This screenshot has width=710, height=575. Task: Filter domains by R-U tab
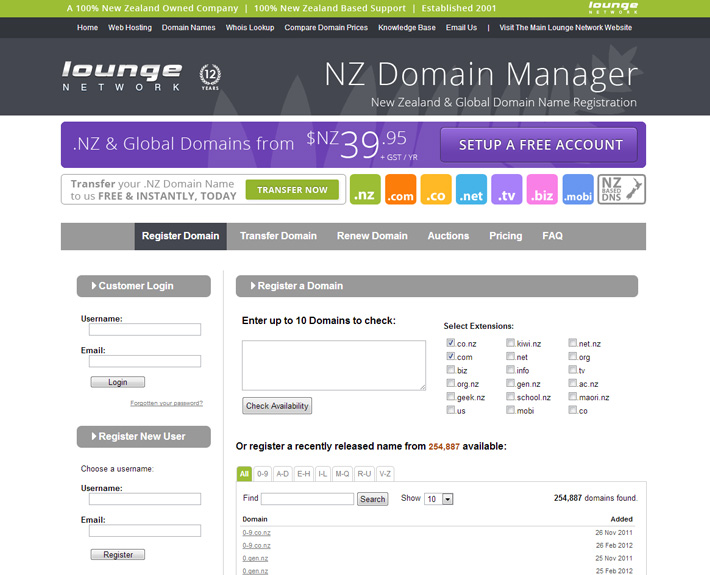pos(365,474)
